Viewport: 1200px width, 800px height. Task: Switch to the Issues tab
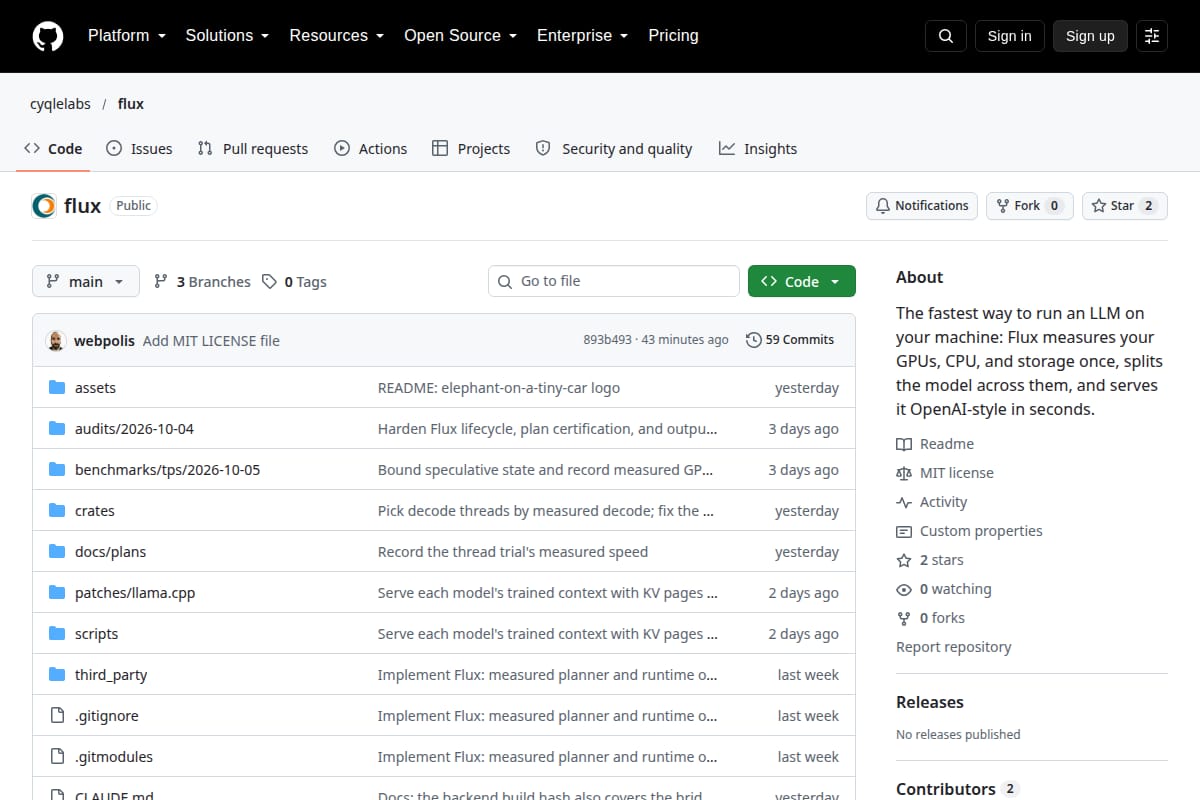[x=139, y=149]
